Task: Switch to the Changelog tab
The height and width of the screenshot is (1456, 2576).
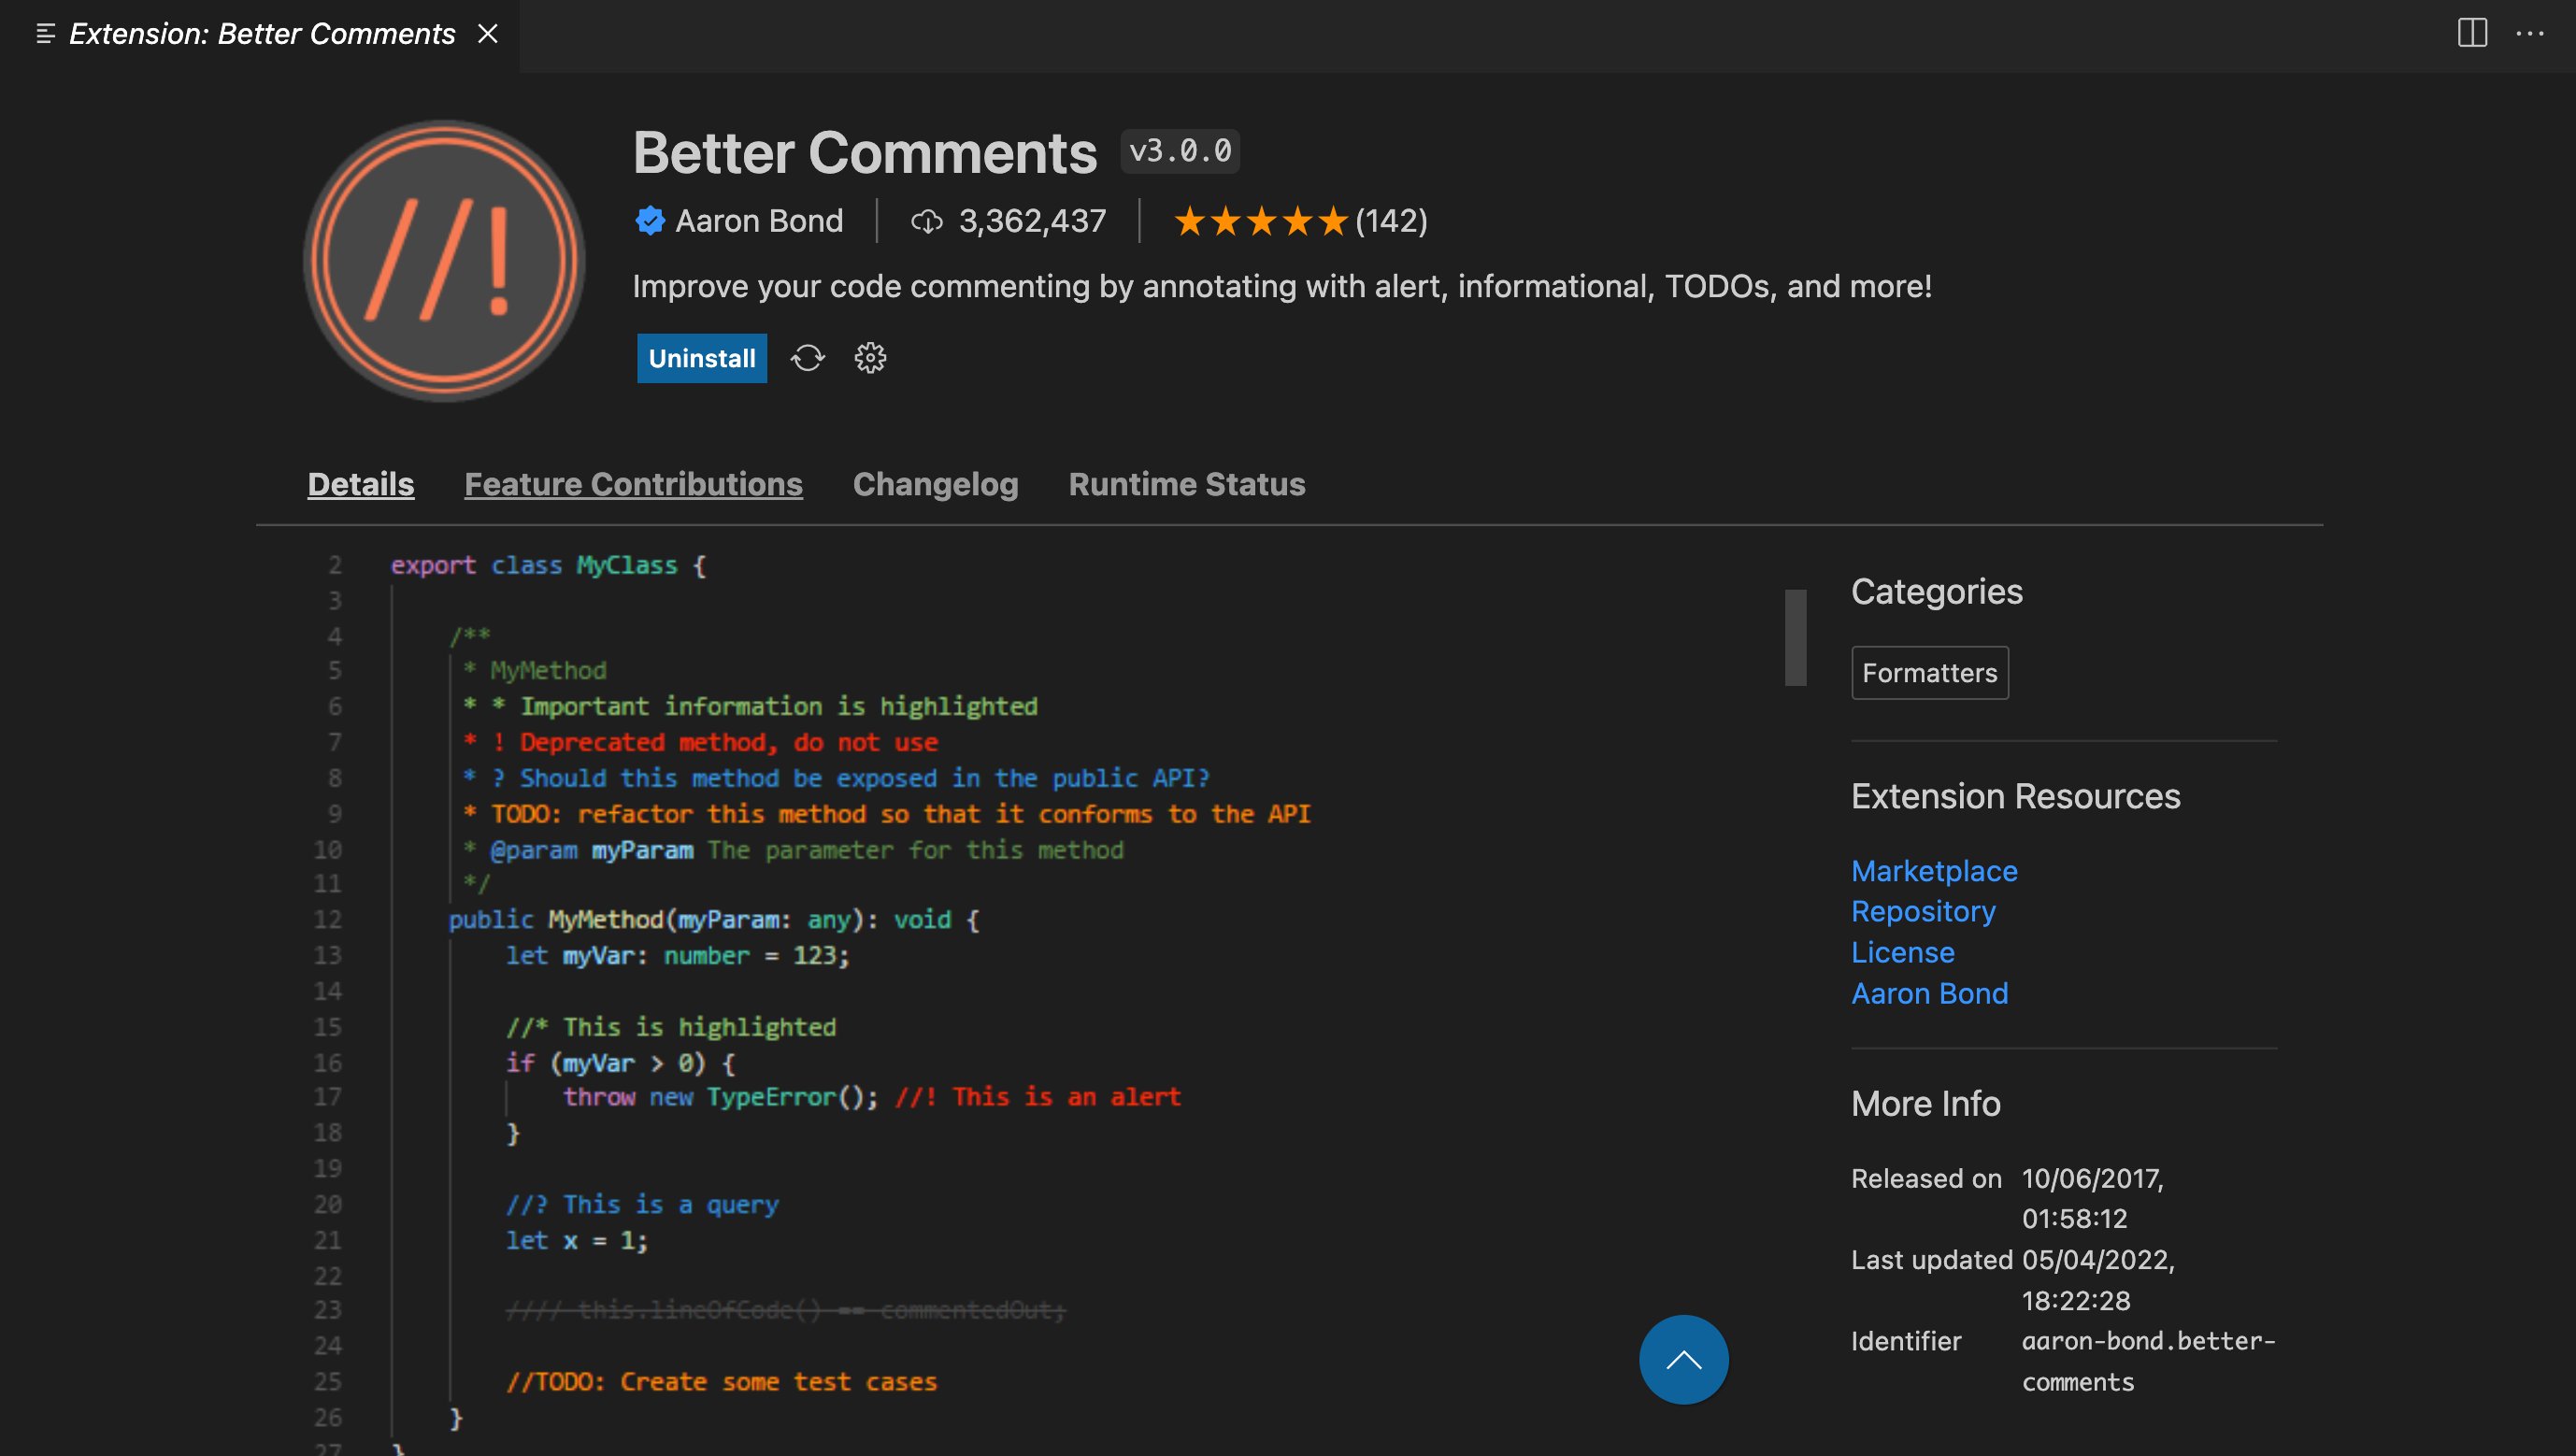Action: pyautogui.click(x=935, y=484)
